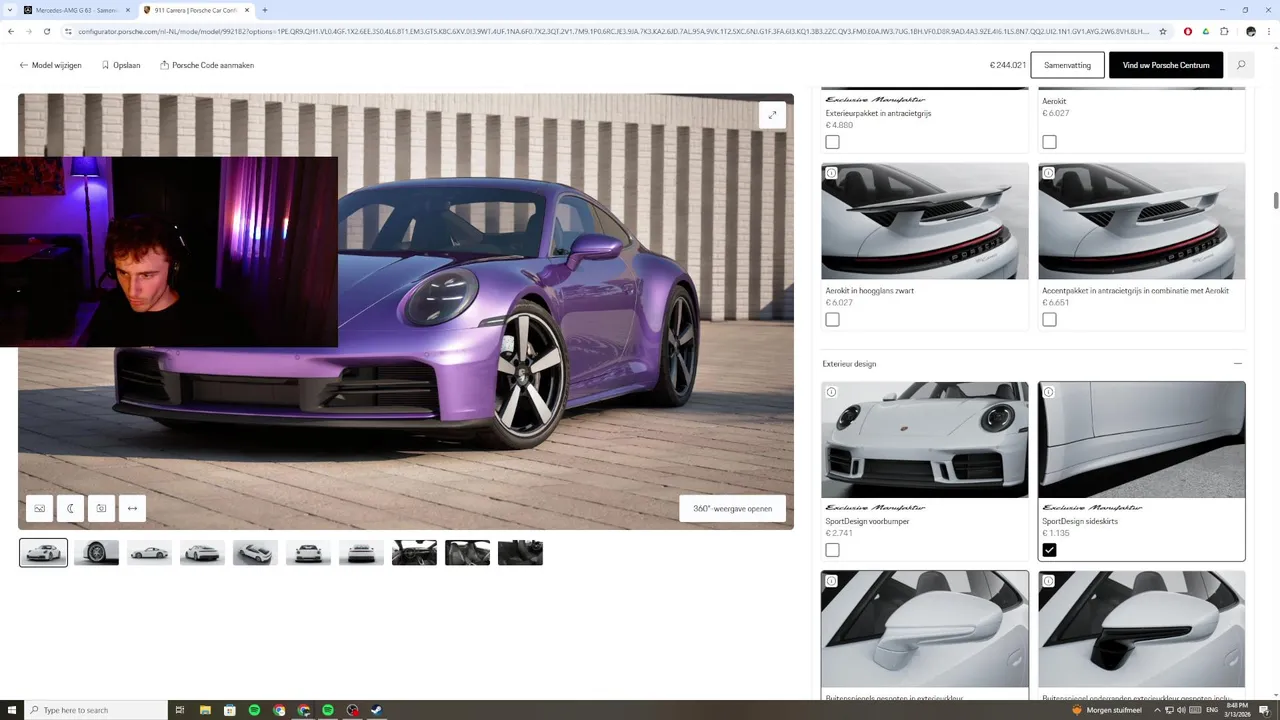
Task: Open info for Accentpakket in antracietgrijs with Aerokit
Action: tap(1048, 173)
